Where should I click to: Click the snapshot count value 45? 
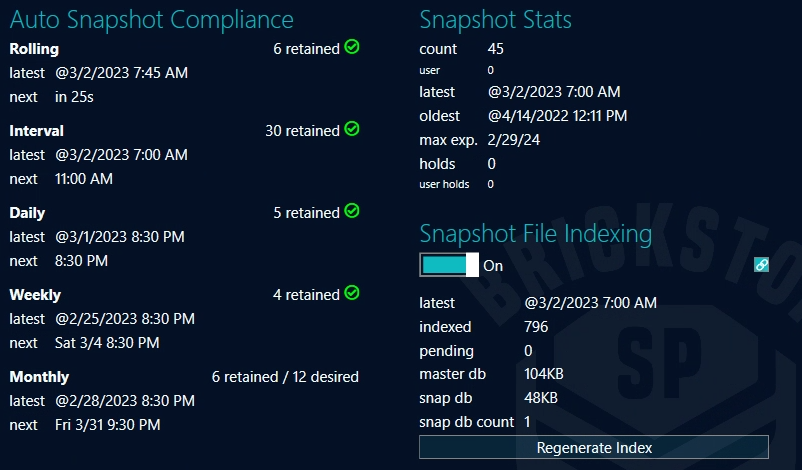click(x=496, y=49)
